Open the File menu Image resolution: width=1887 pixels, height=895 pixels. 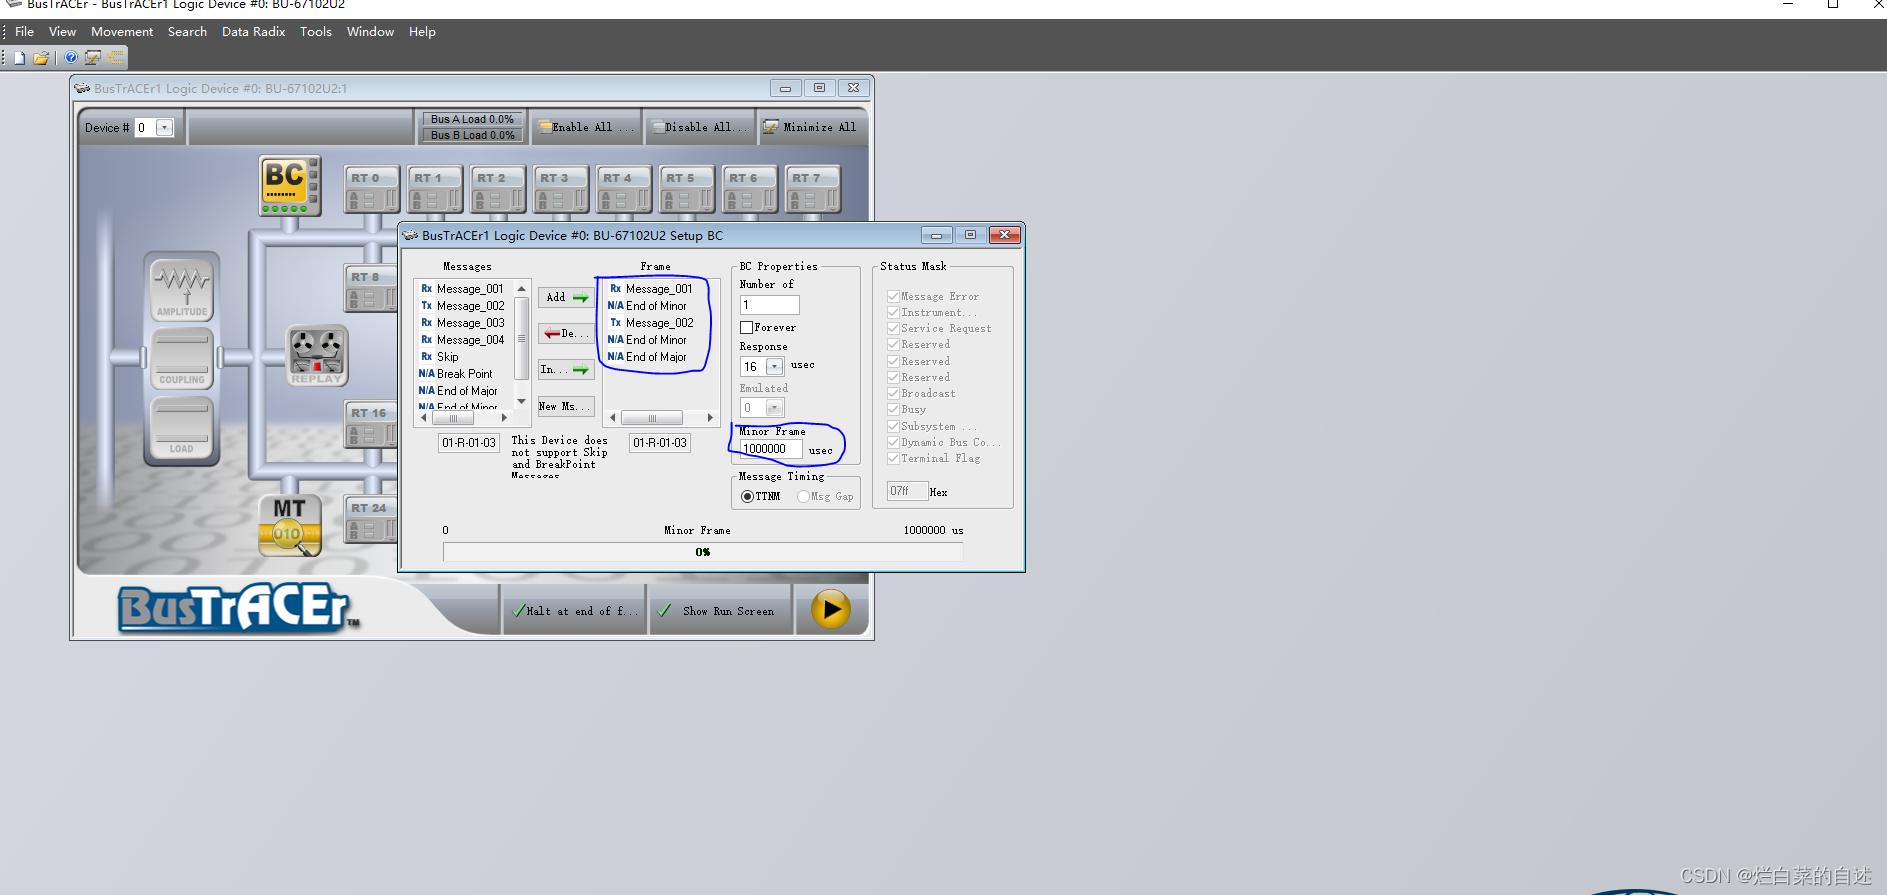(25, 32)
